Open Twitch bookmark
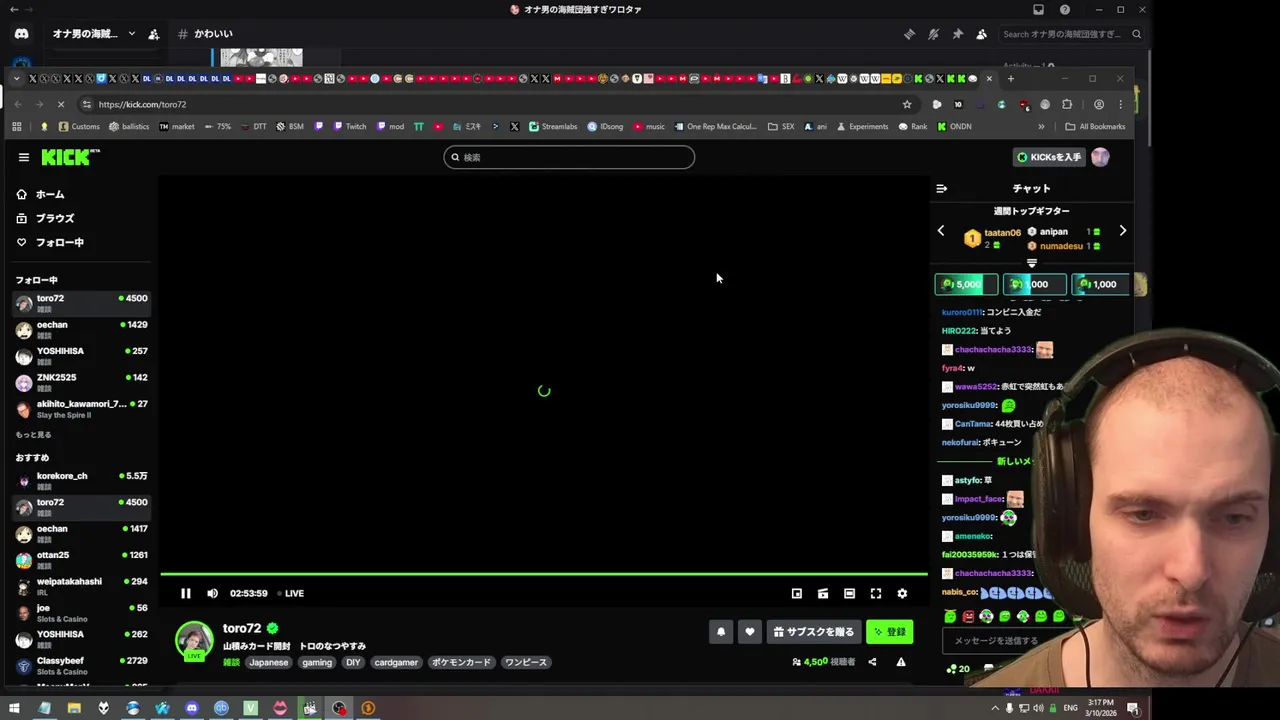Image resolution: width=1280 pixels, height=720 pixels. 348,127
